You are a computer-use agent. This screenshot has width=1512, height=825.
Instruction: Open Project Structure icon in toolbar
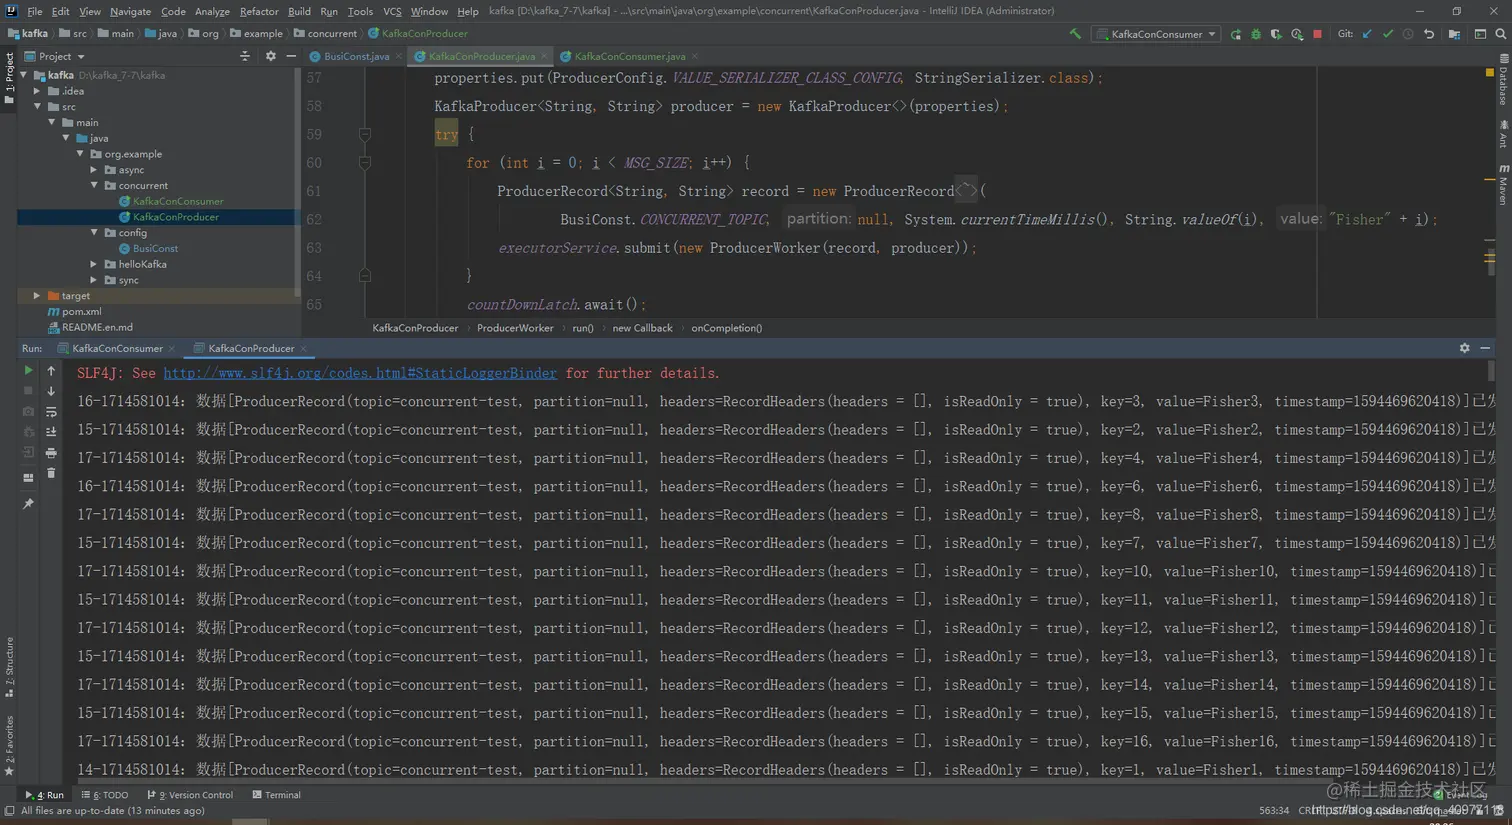[1454, 34]
